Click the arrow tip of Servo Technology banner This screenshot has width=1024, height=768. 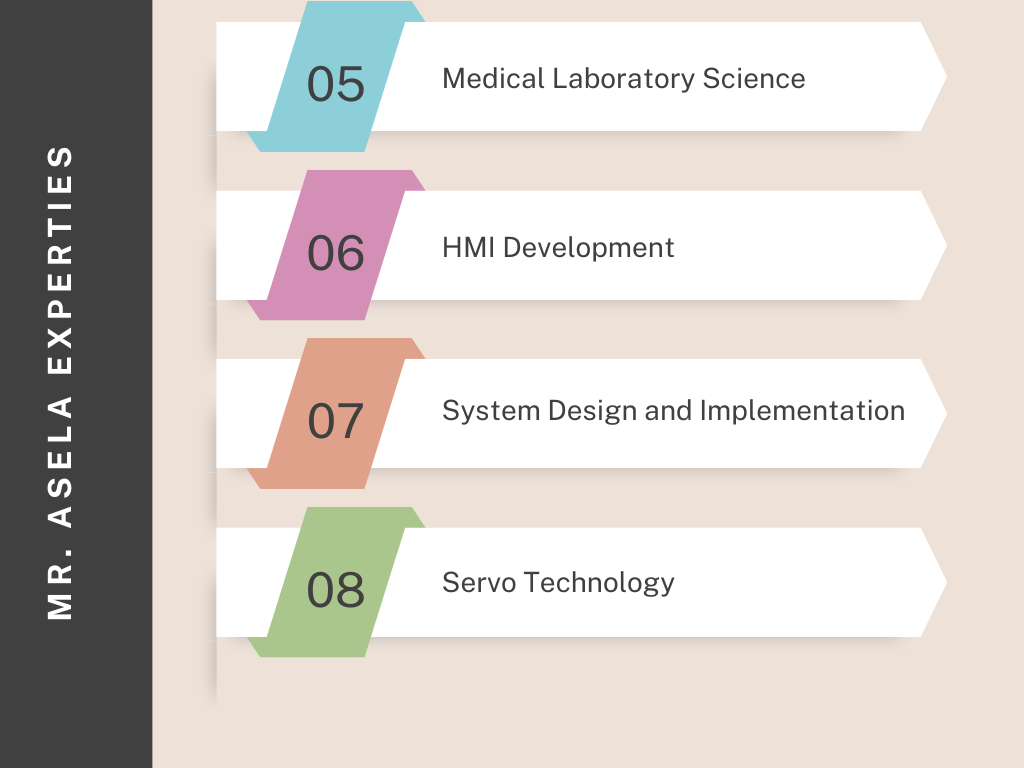(933, 582)
